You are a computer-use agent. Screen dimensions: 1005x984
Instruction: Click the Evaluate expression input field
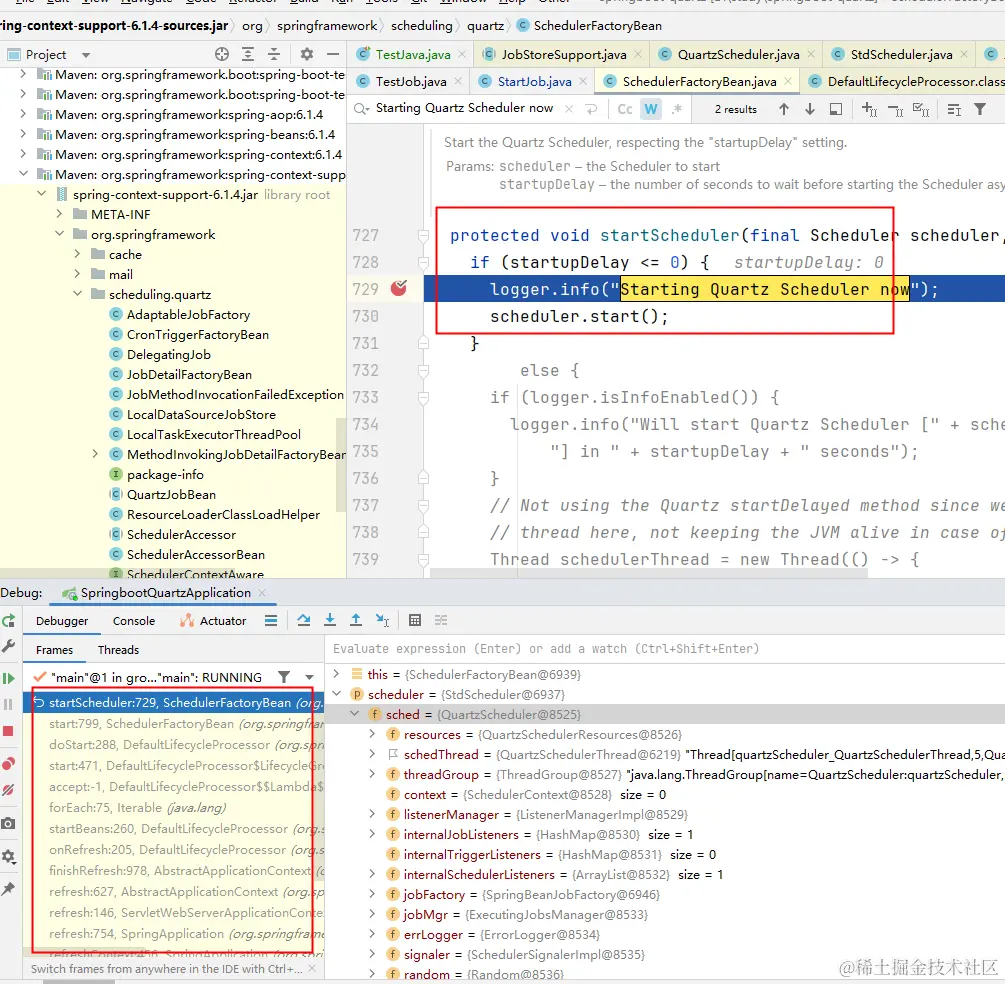pos(665,649)
